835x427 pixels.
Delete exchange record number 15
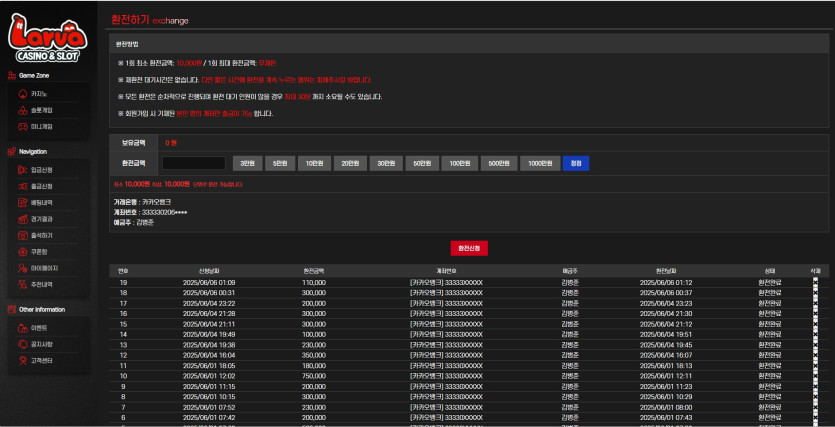point(815,324)
